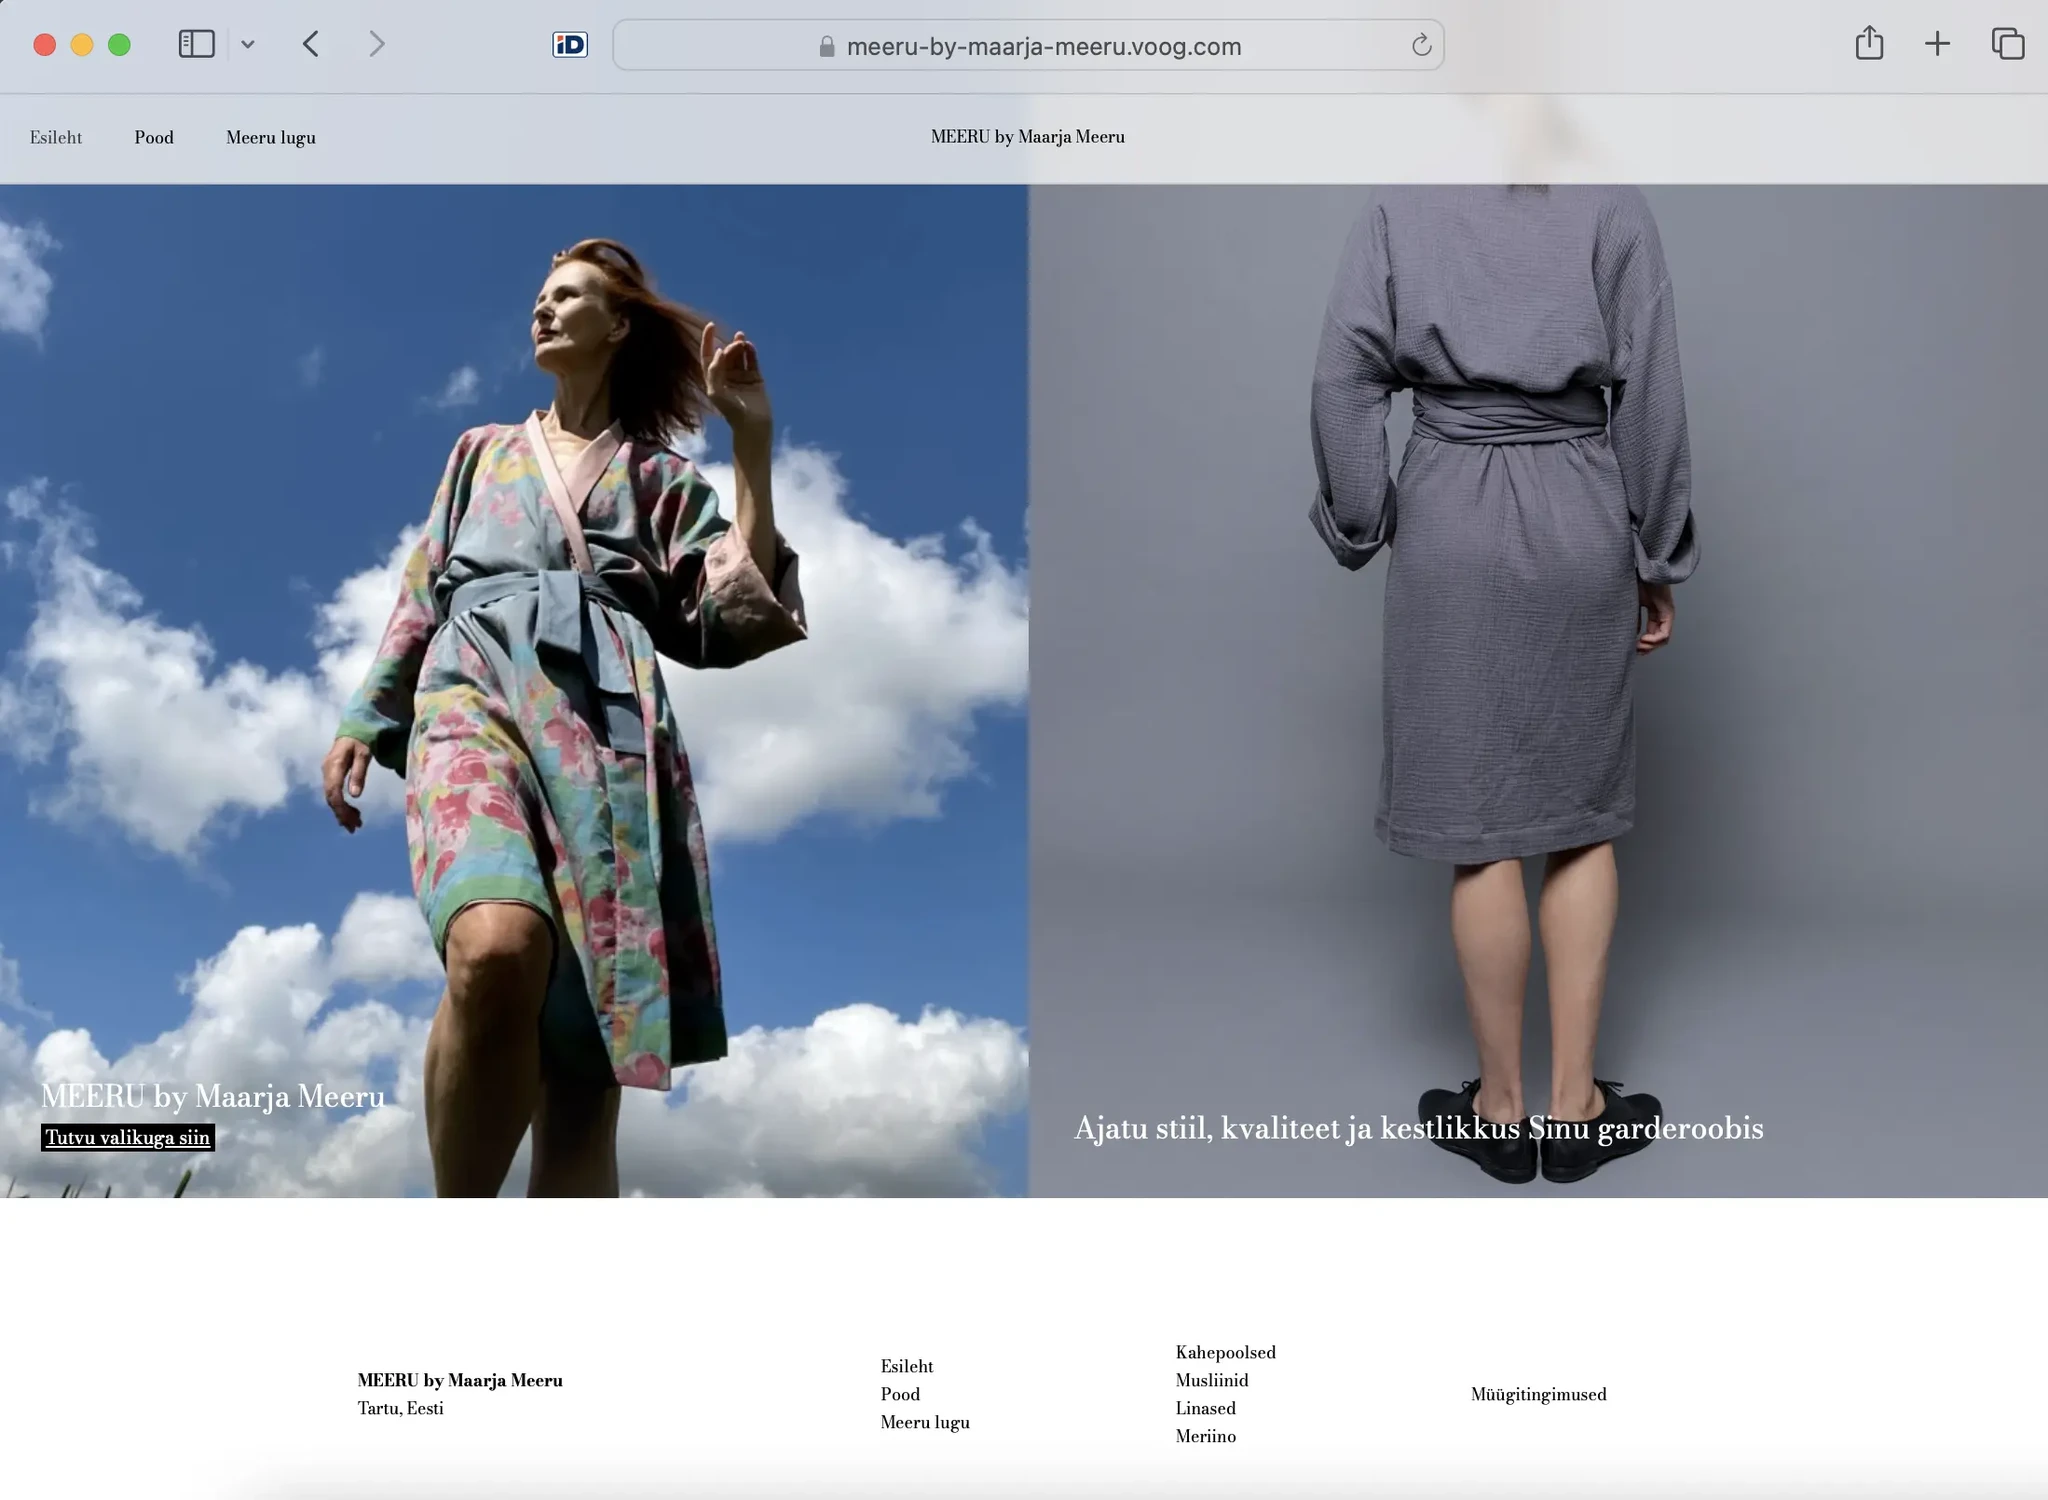Viewport: 2048px width, 1500px height.
Task: Go back to the previous page
Action: [x=311, y=44]
